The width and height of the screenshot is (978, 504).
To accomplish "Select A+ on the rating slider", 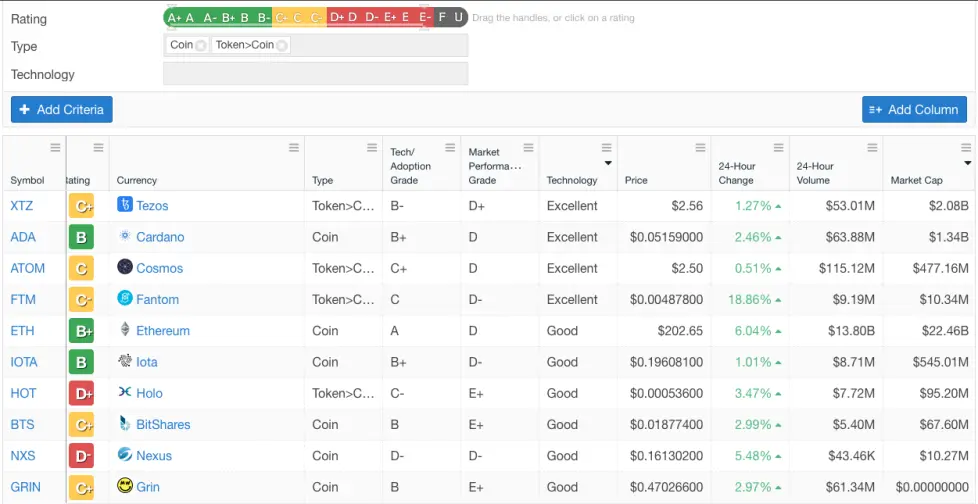I will click(175, 17).
